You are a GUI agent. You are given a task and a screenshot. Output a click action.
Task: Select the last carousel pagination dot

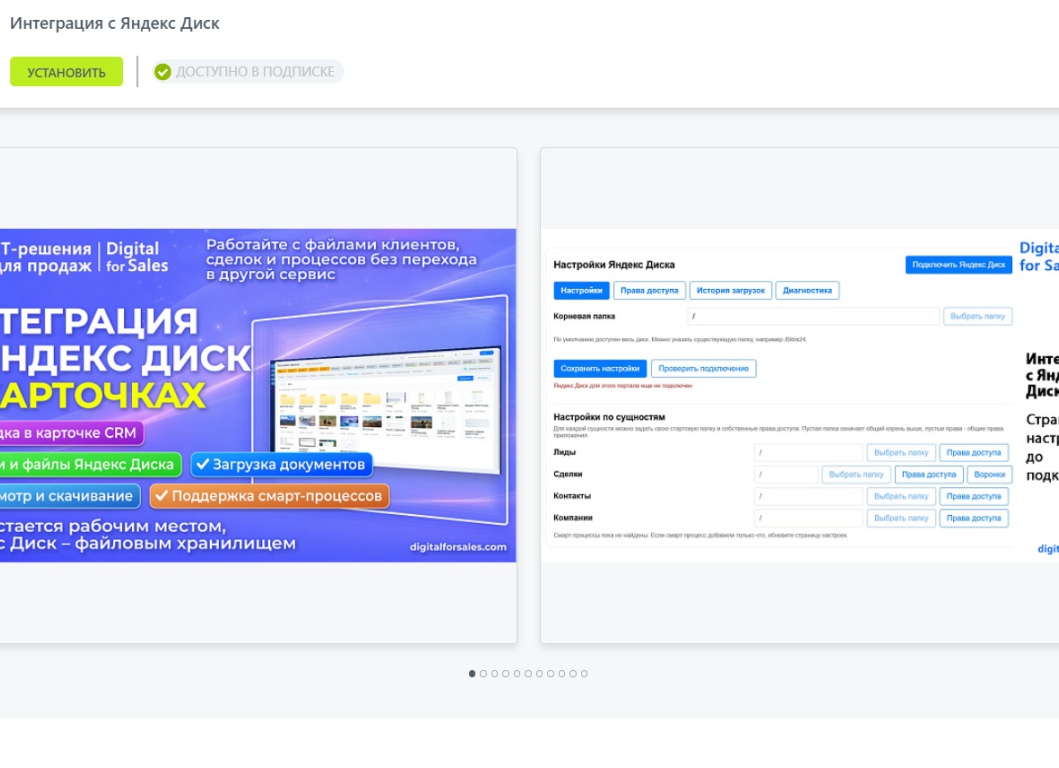tap(584, 673)
